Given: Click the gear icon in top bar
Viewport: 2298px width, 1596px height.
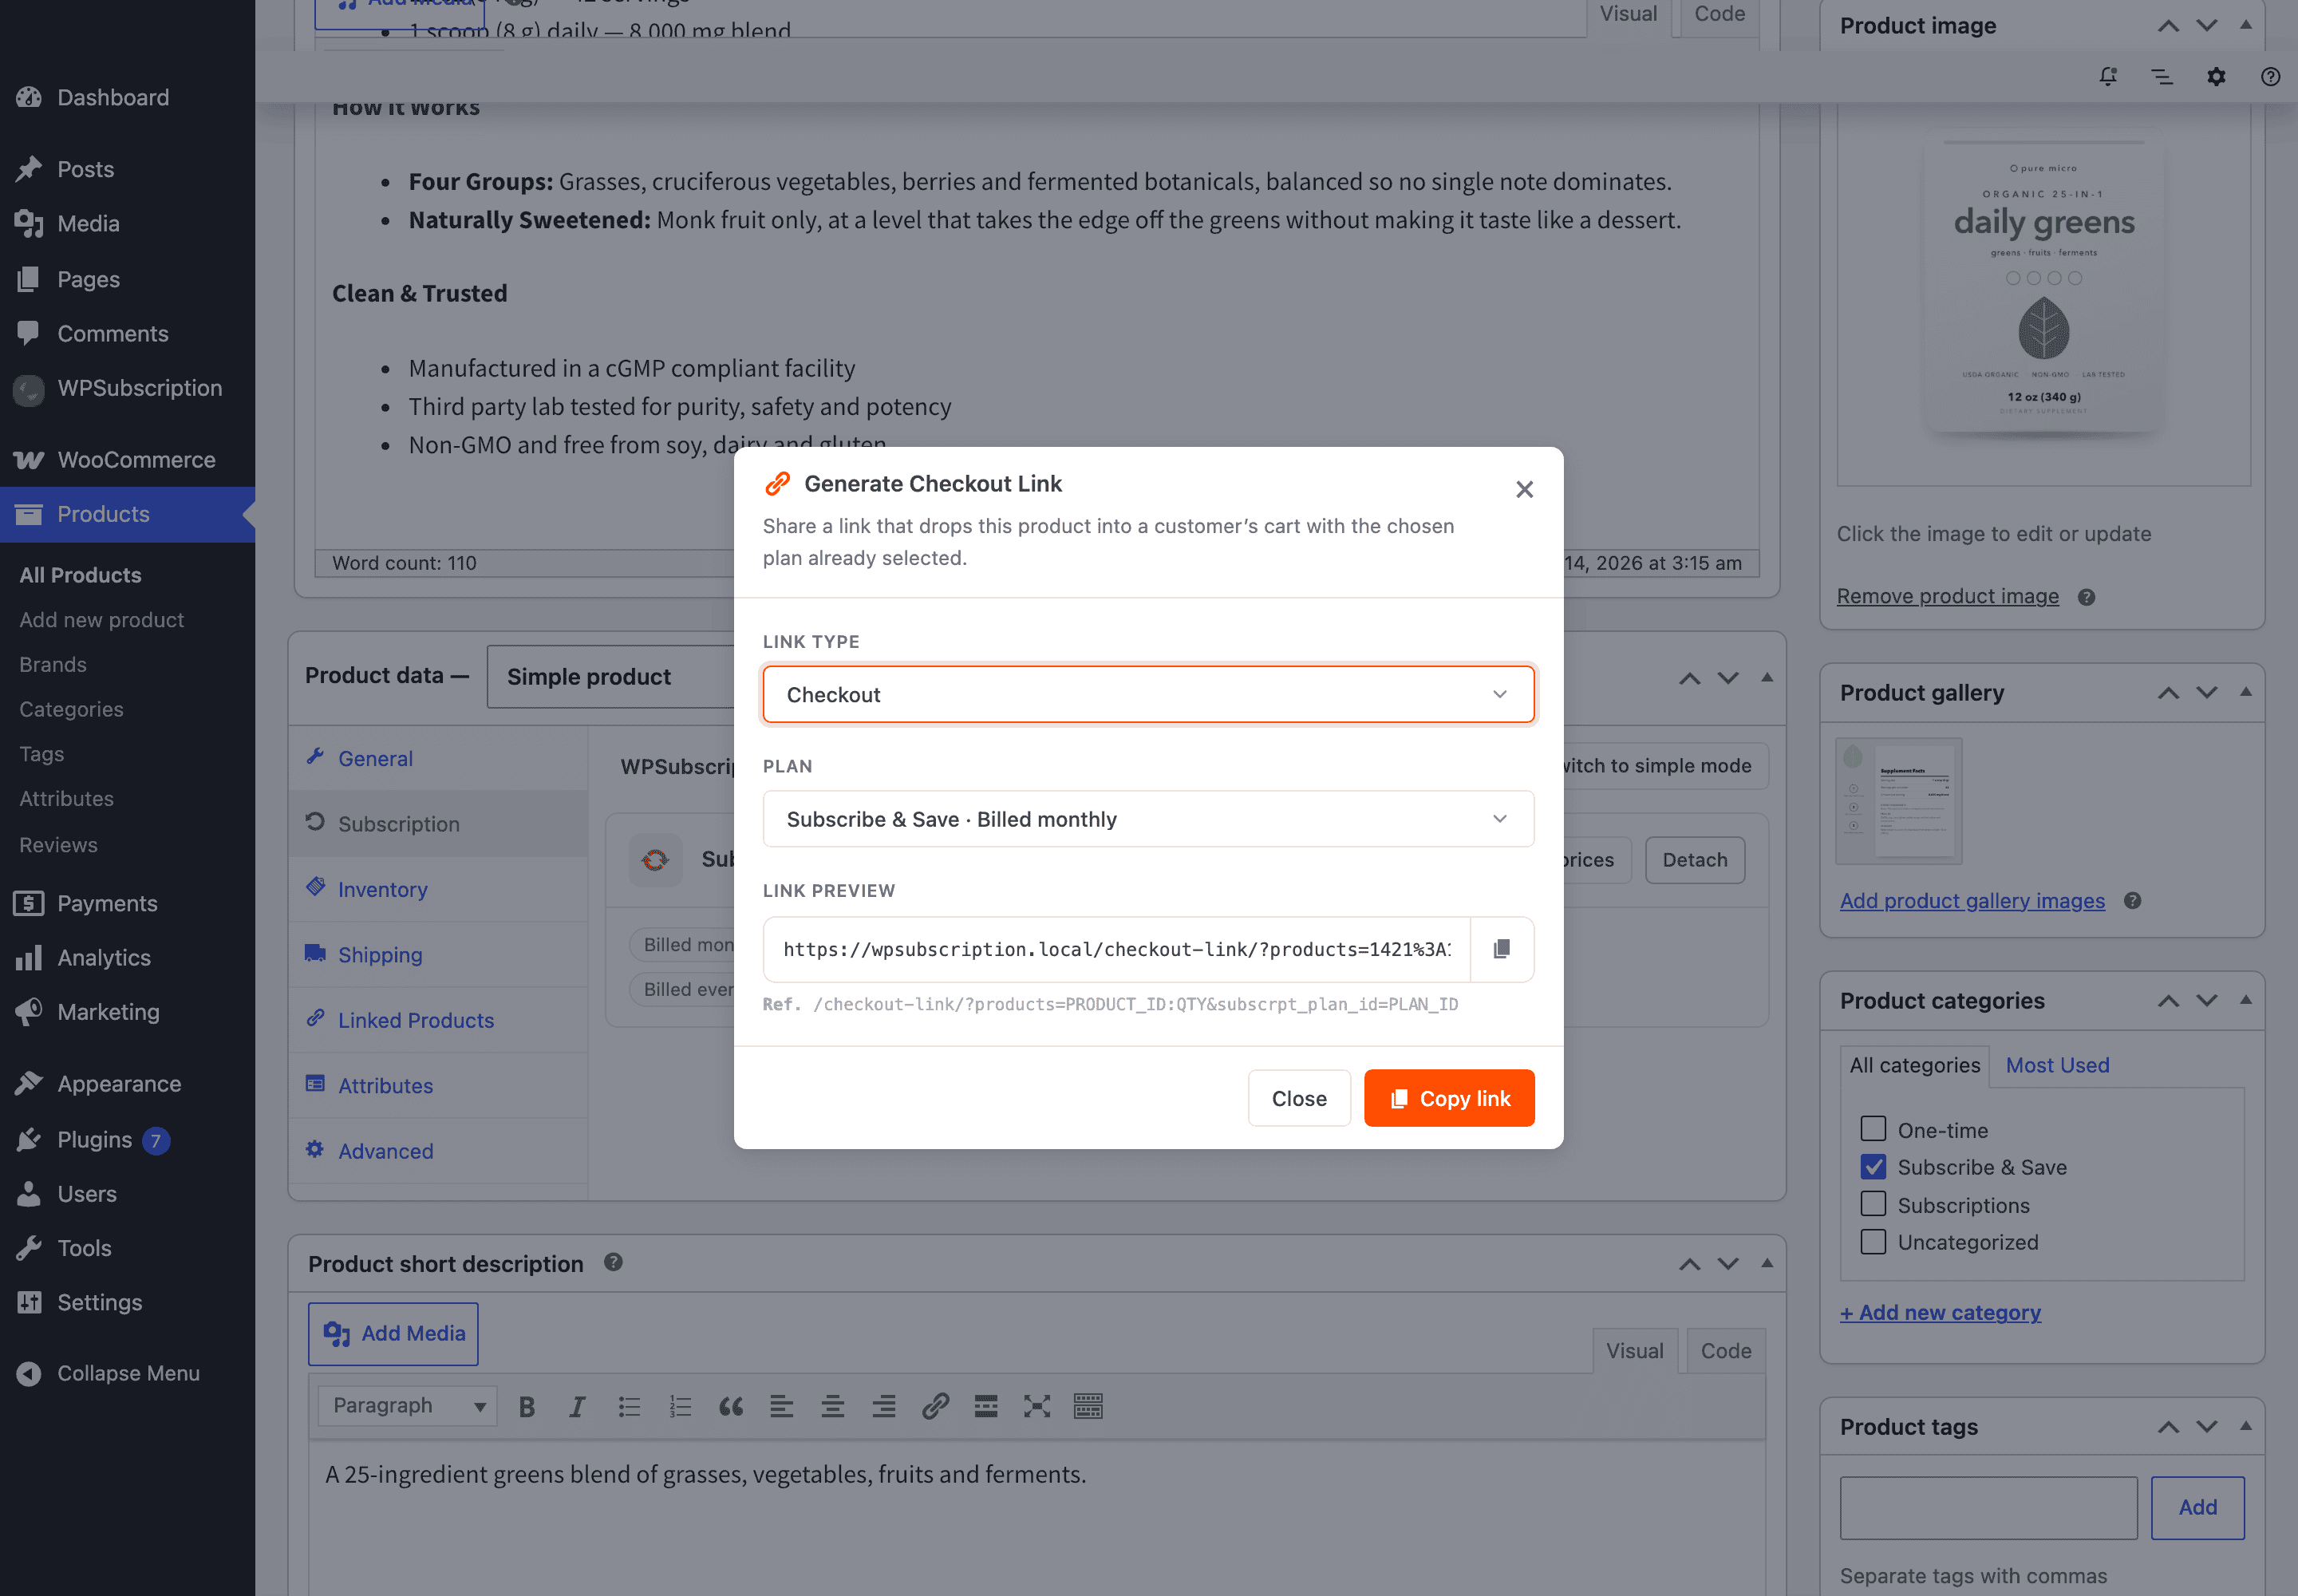Looking at the screenshot, I should coord(2216,76).
